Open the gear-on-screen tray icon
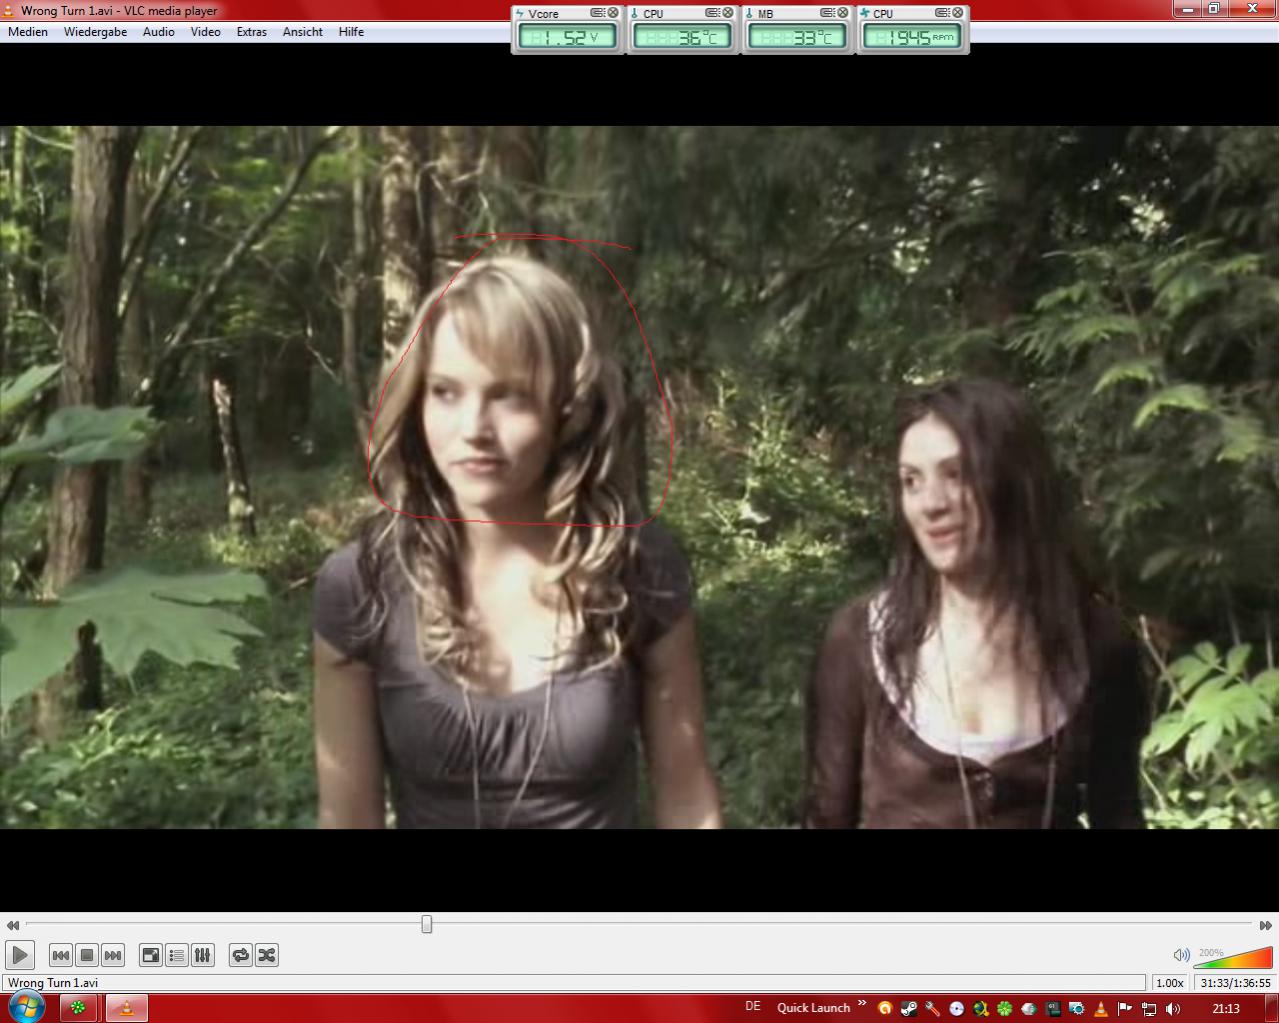This screenshot has height=1023, width=1279. pyautogui.click(x=1077, y=1008)
